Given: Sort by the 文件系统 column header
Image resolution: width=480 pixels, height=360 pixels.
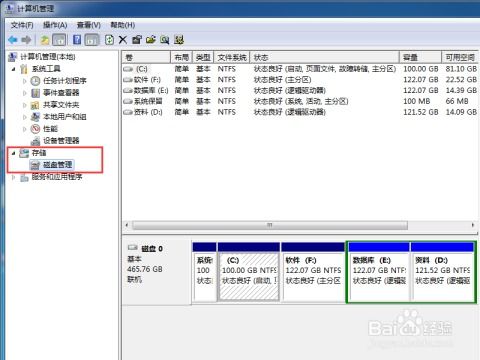Looking at the screenshot, I should point(232,57).
